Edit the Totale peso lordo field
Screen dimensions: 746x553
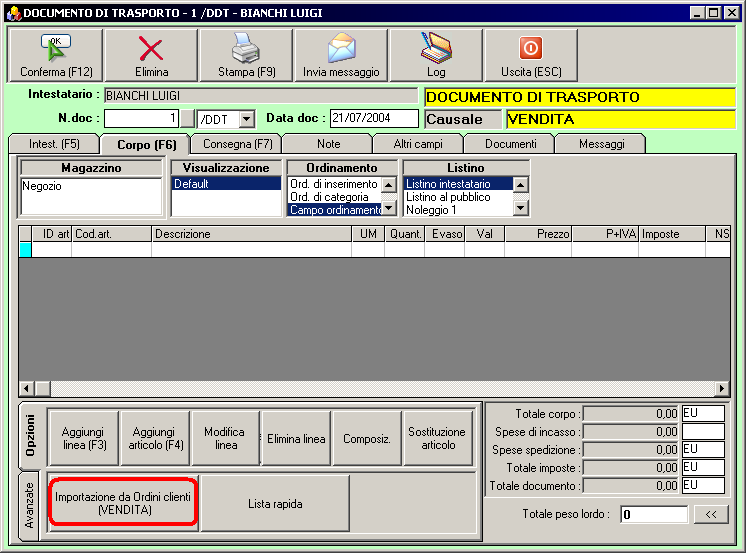654,514
